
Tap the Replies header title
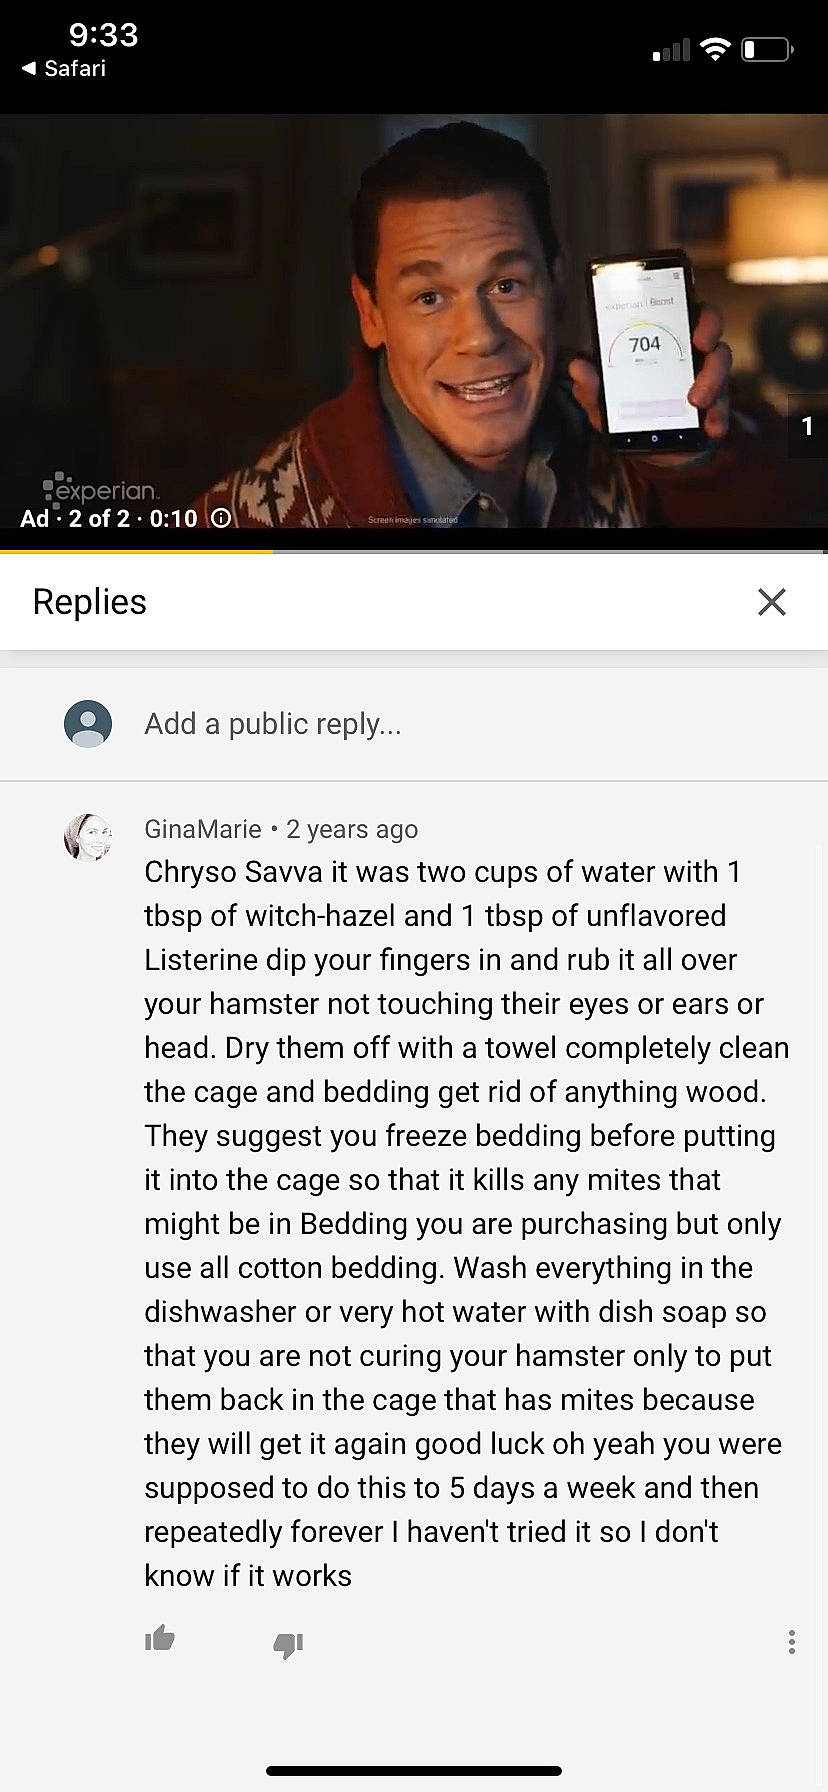(x=90, y=602)
